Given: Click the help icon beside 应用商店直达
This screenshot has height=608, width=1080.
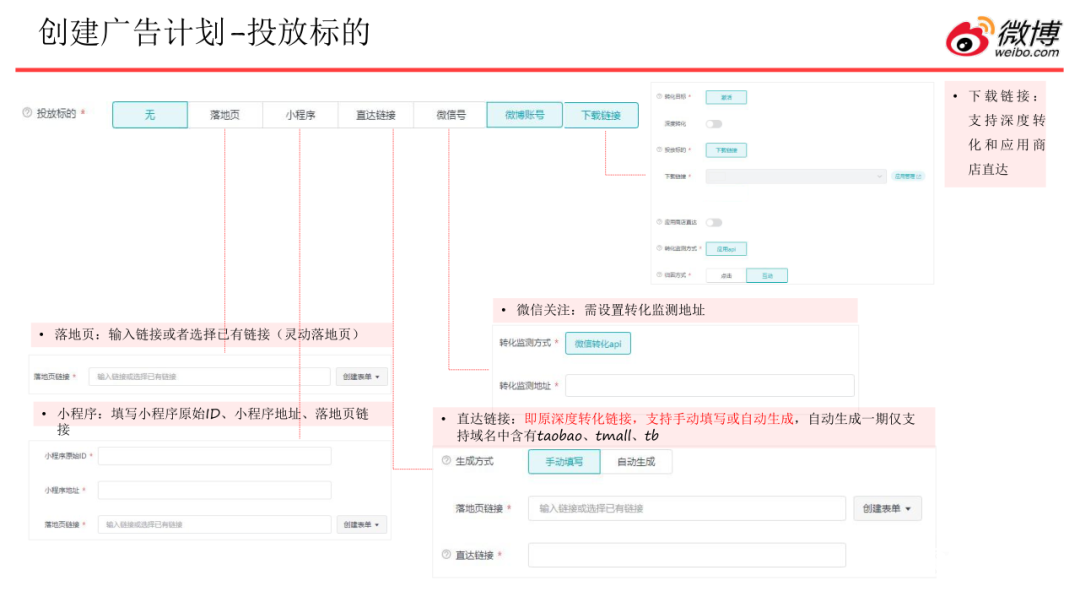Looking at the screenshot, I should 659,222.
